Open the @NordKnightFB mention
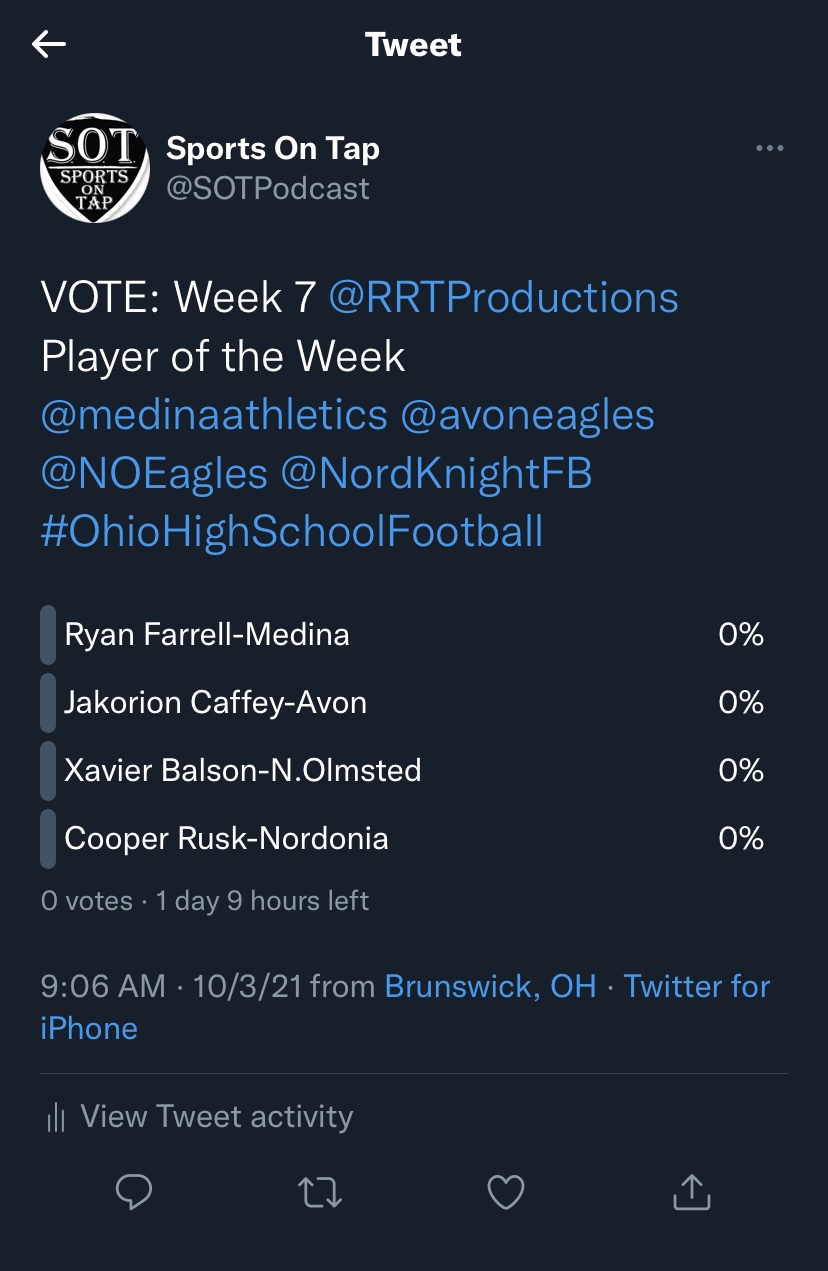Image resolution: width=828 pixels, height=1271 pixels. 436,473
